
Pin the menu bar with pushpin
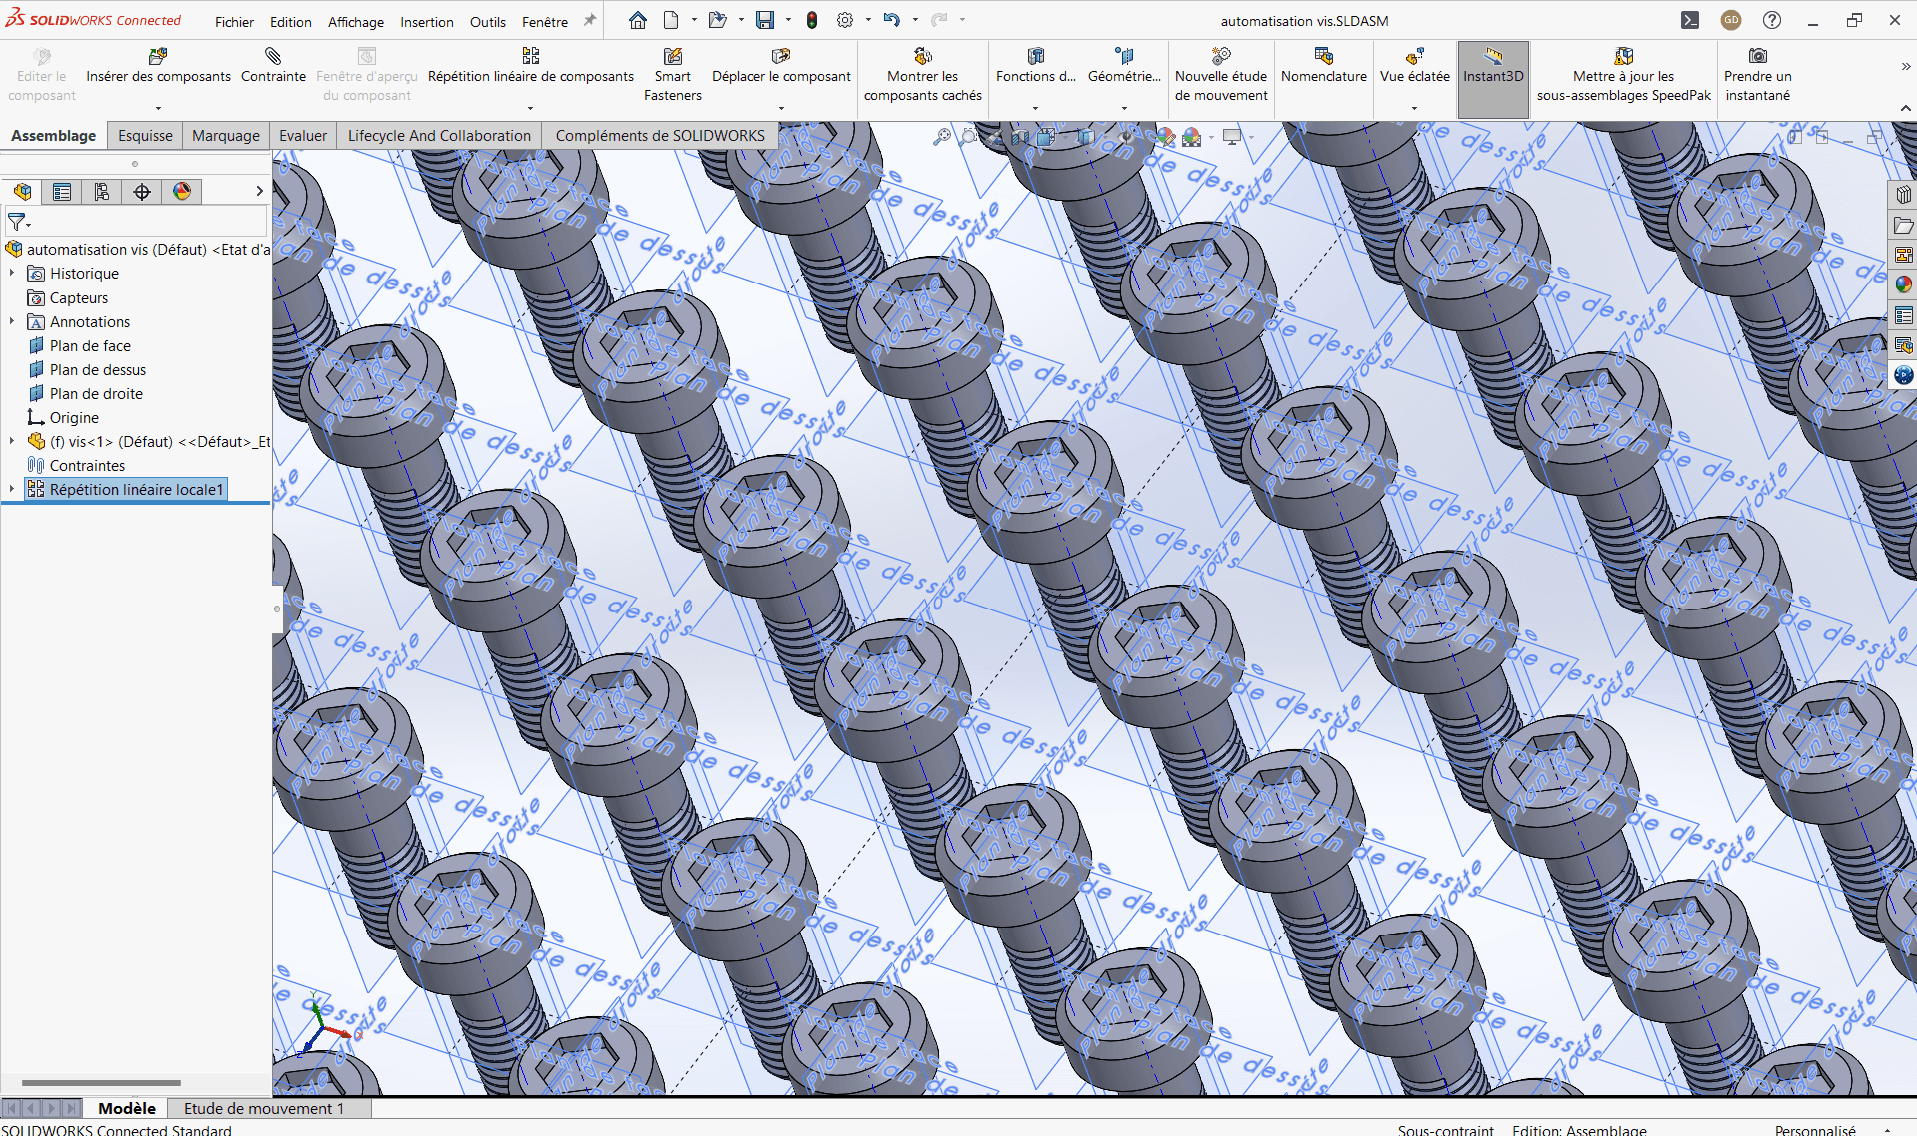(x=590, y=20)
